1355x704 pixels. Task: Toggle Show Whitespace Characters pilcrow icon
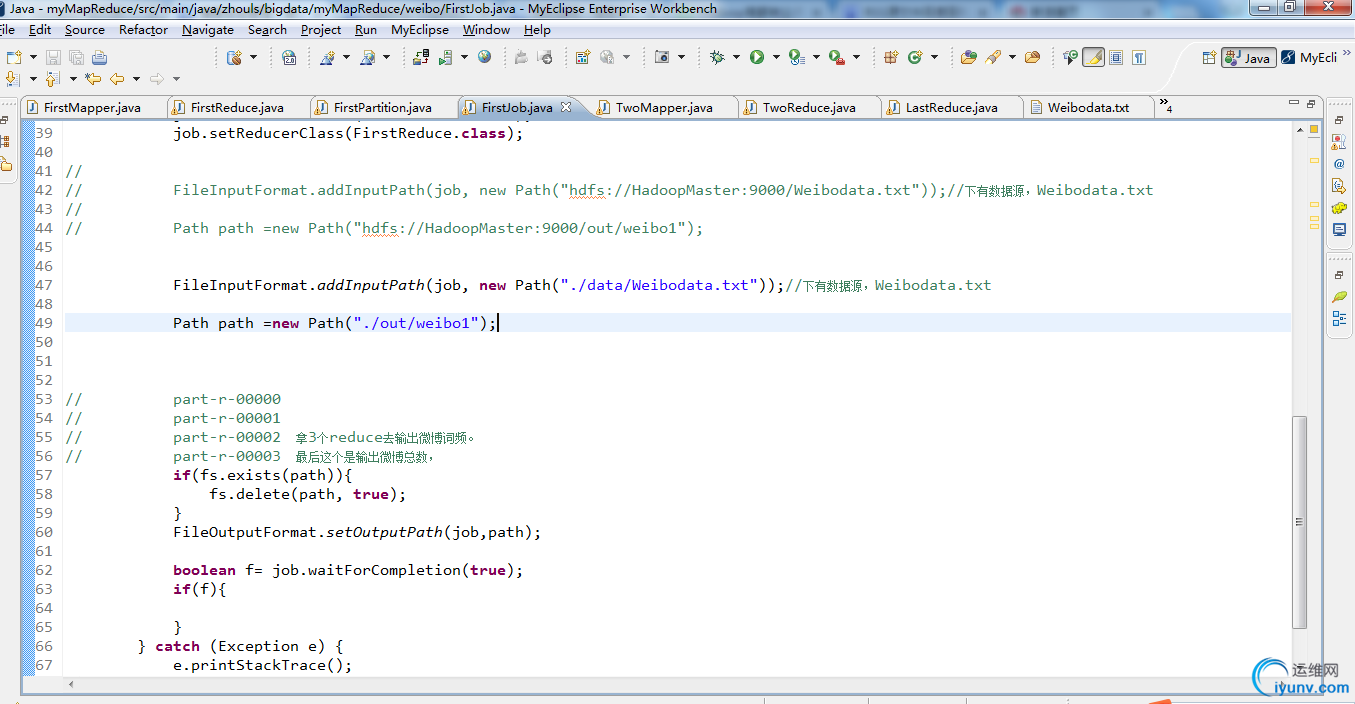tap(1139, 57)
